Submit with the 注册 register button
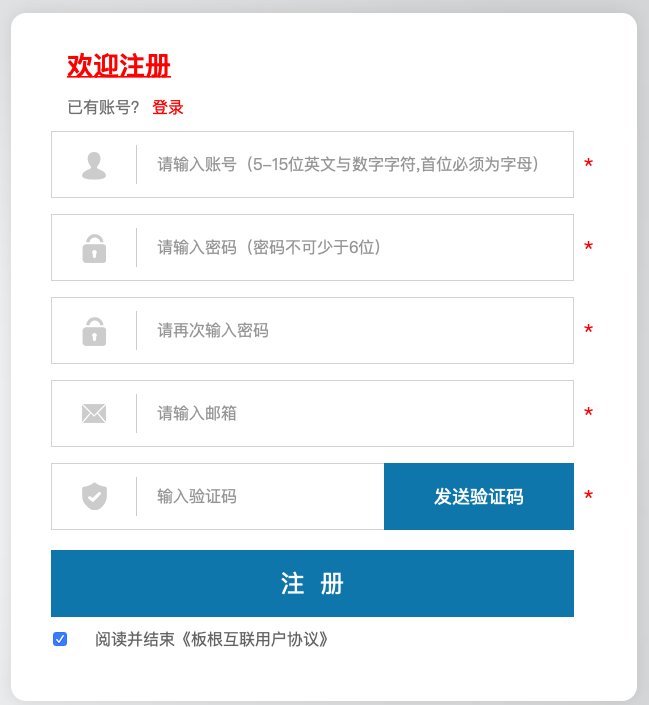649x705 pixels. [x=312, y=584]
